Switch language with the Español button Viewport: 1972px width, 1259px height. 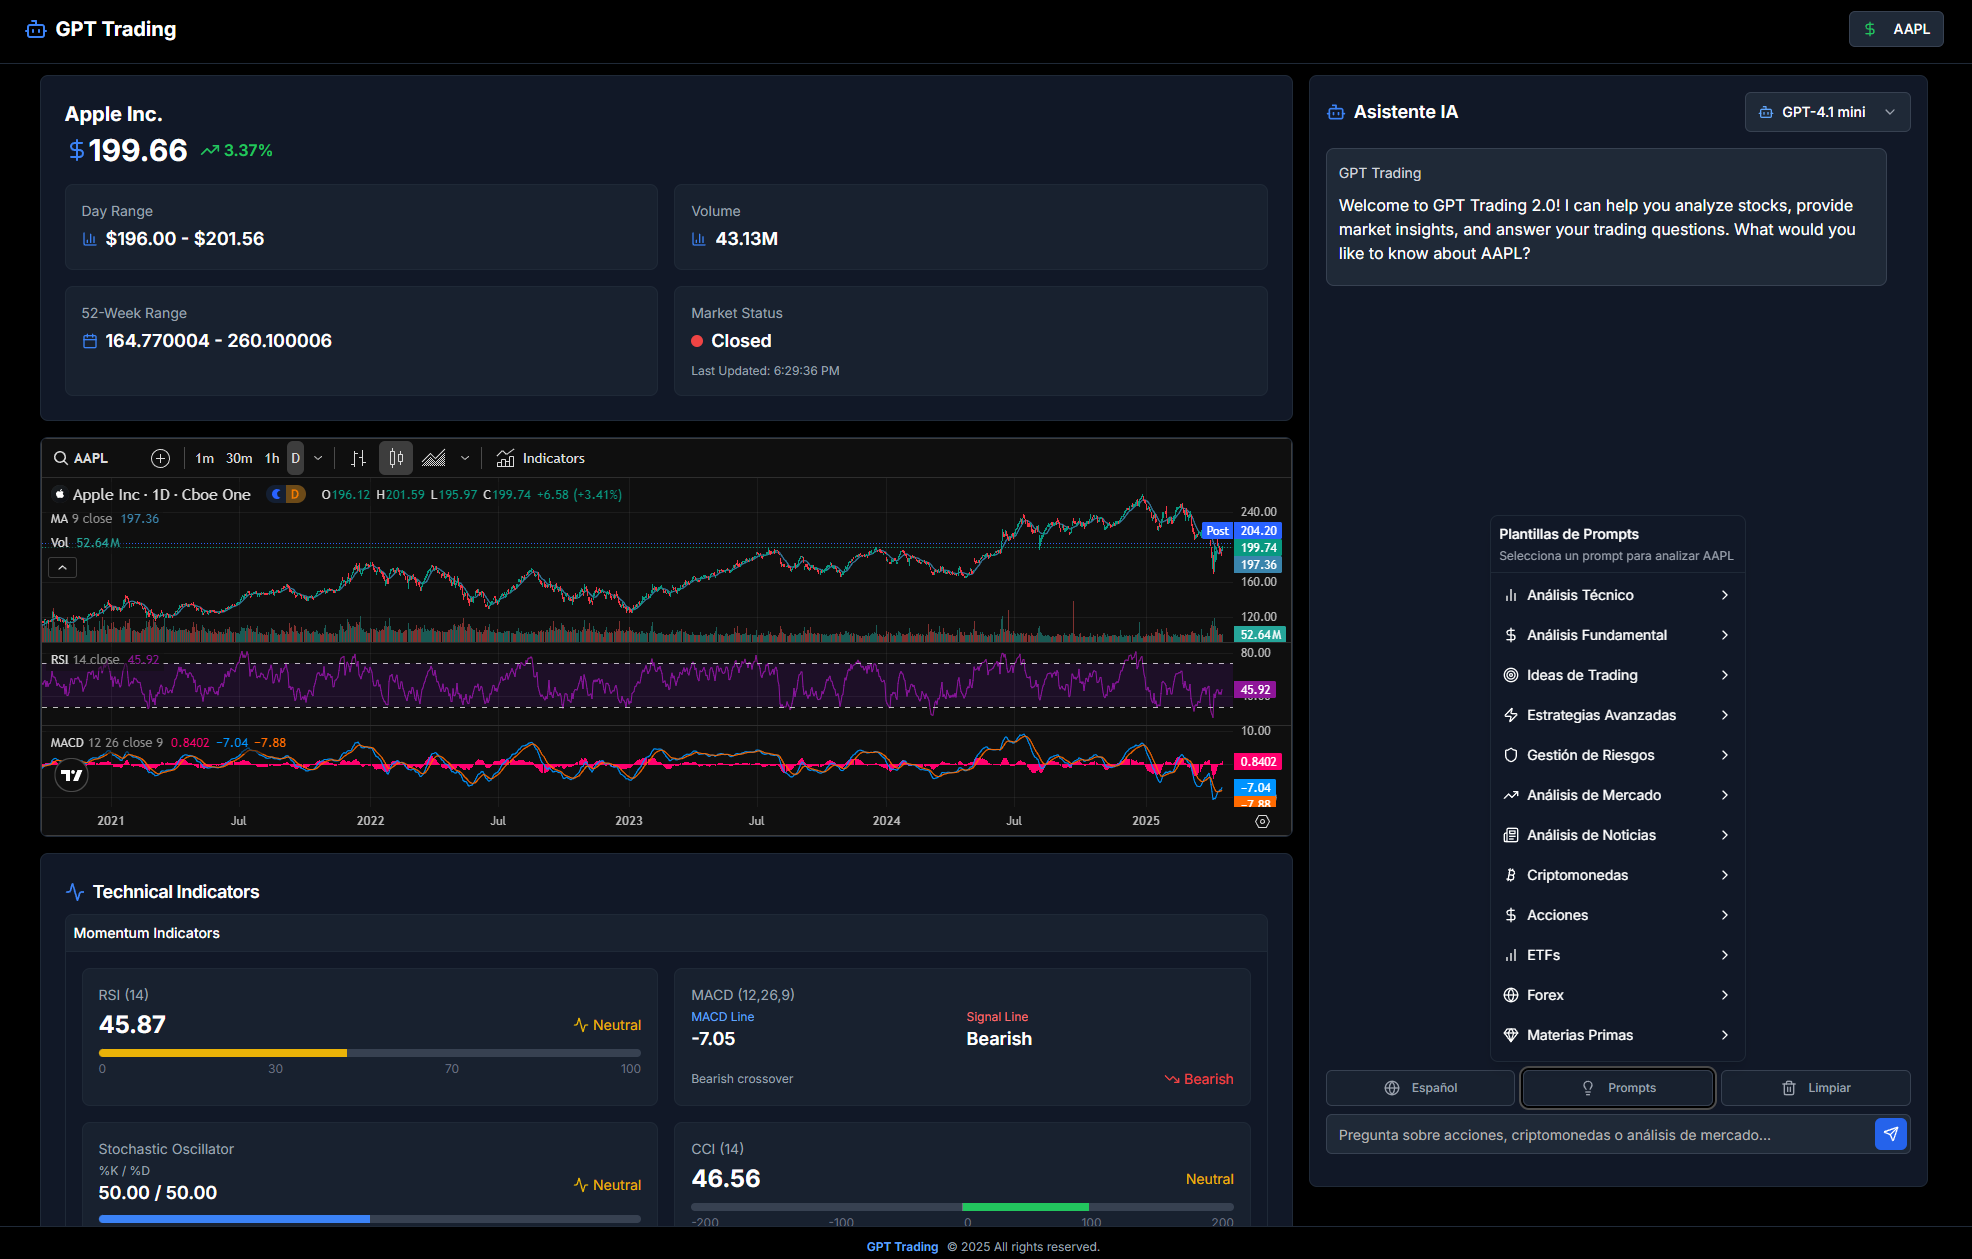point(1419,1088)
